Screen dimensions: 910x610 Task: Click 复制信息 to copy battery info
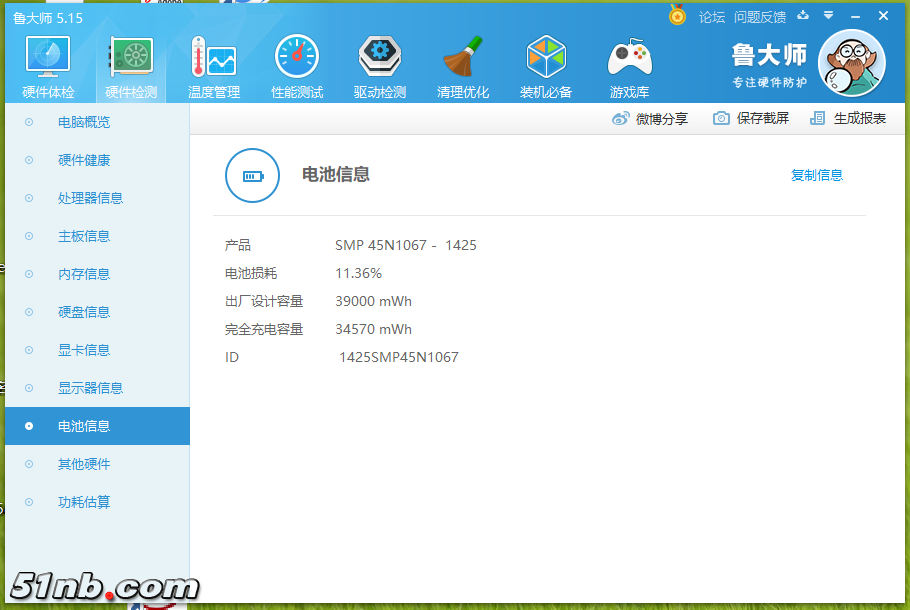pos(816,175)
